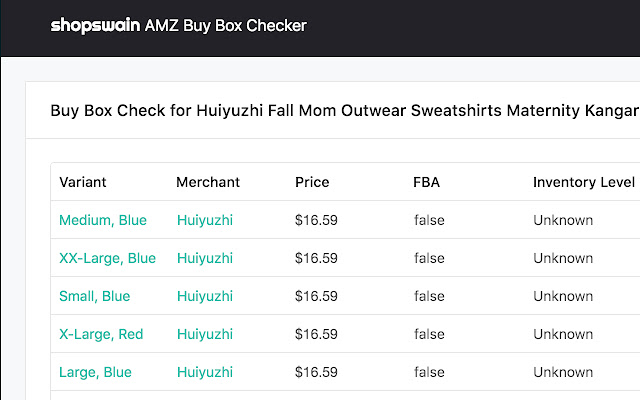Click the Buy Box Check heading text
The height and width of the screenshot is (400, 640).
[340, 110]
